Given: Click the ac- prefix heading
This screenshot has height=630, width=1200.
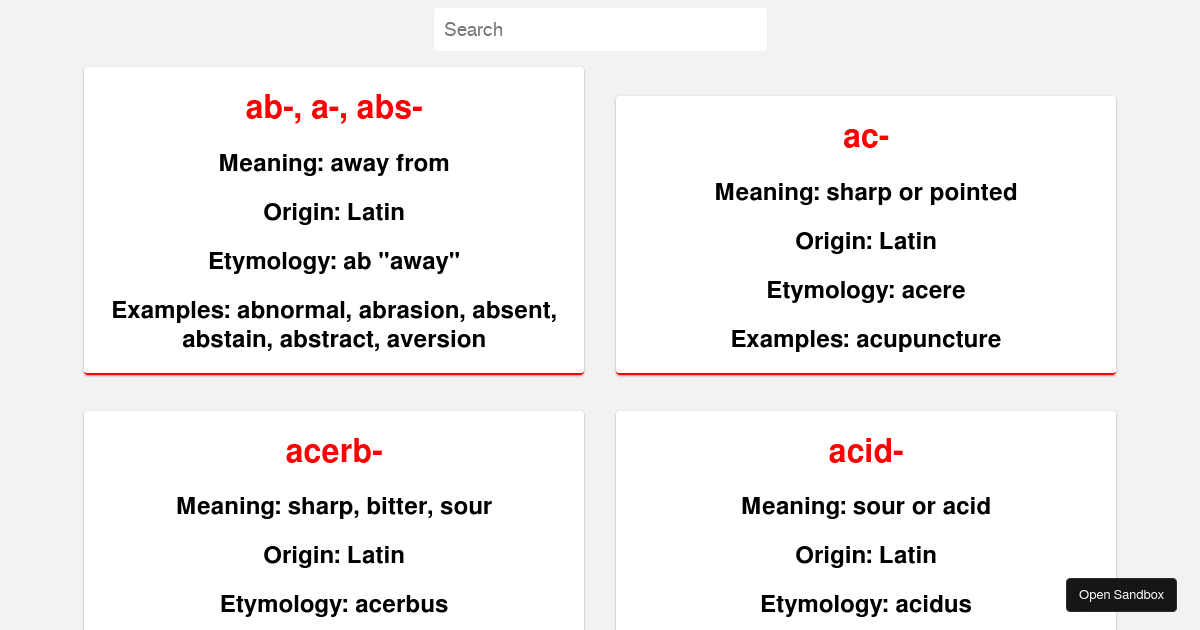Looking at the screenshot, I should 865,138.
